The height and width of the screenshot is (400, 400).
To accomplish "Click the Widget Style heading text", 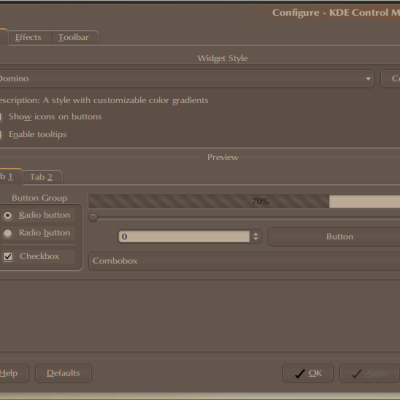I will click(x=223, y=58).
